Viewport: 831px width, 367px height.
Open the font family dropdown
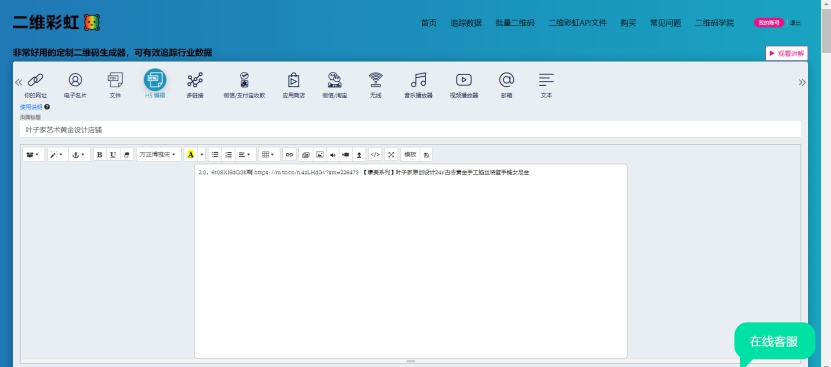click(158, 154)
